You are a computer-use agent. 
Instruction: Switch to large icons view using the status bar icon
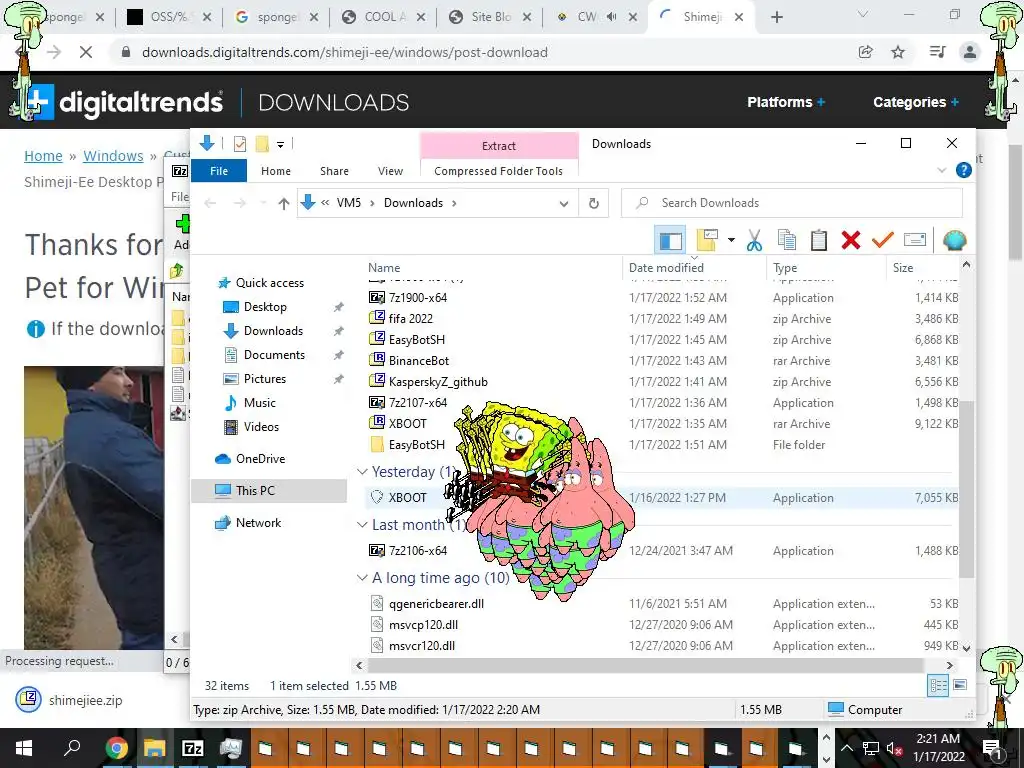point(959,685)
